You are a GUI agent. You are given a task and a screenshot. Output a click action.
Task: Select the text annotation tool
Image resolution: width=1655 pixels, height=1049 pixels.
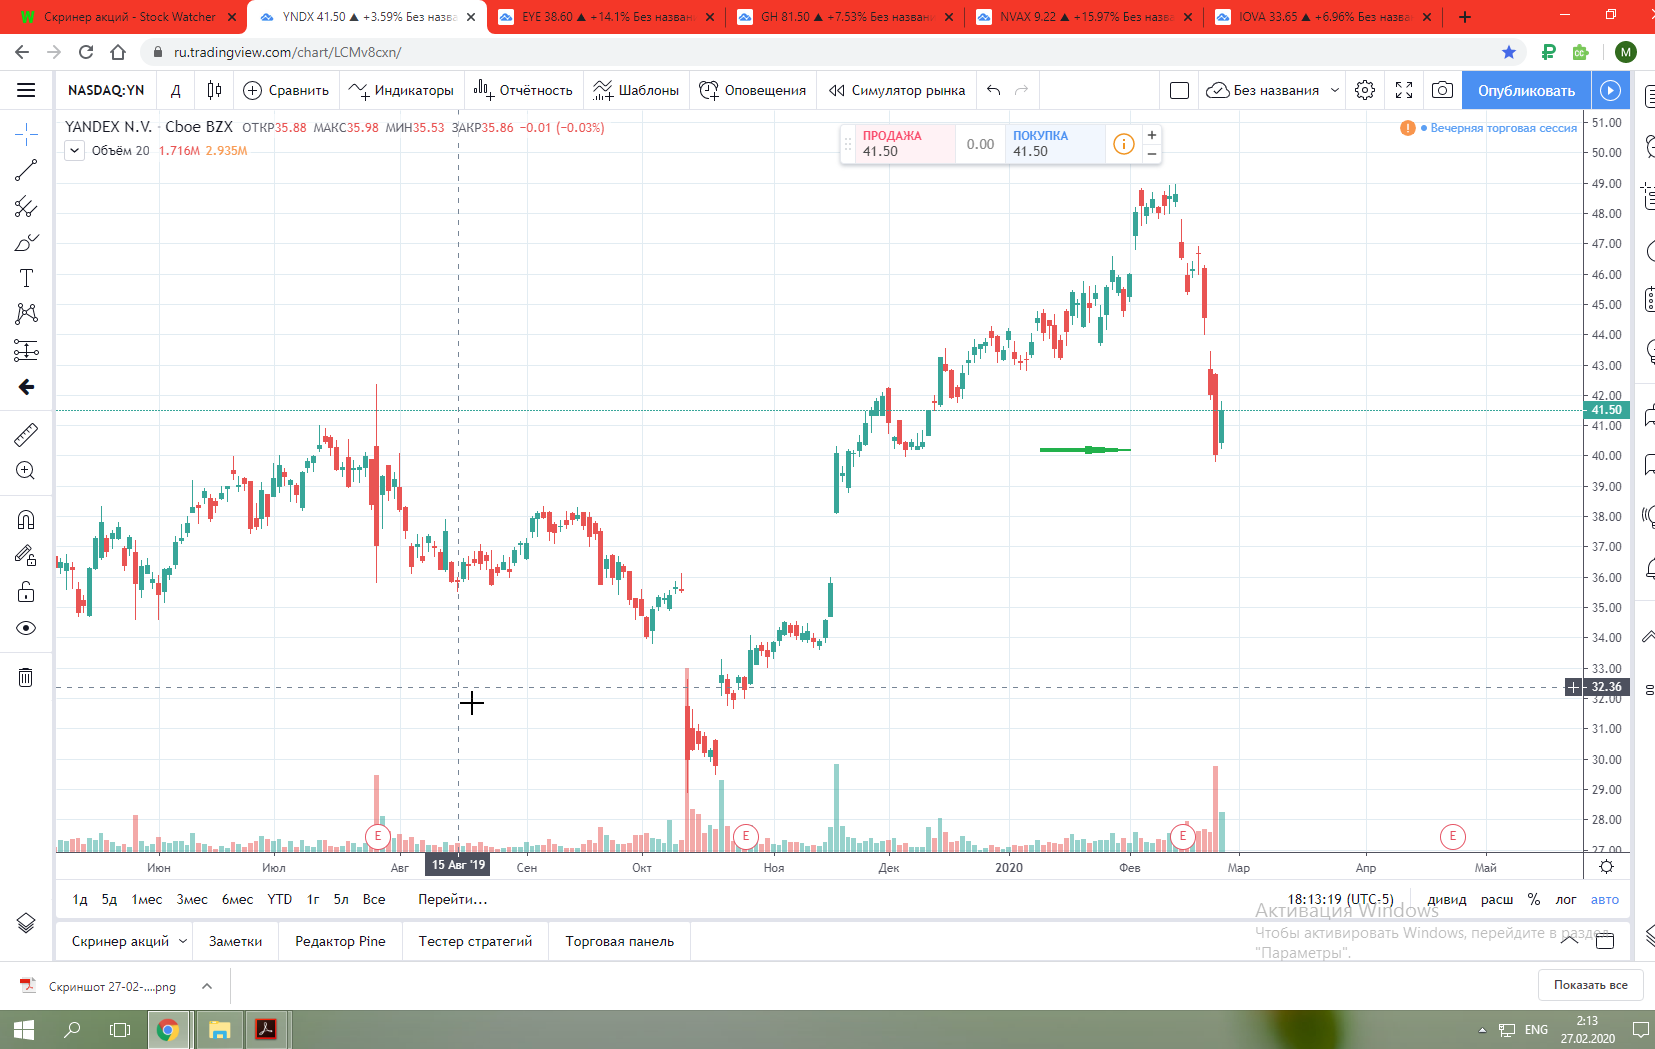(x=26, y=278)
